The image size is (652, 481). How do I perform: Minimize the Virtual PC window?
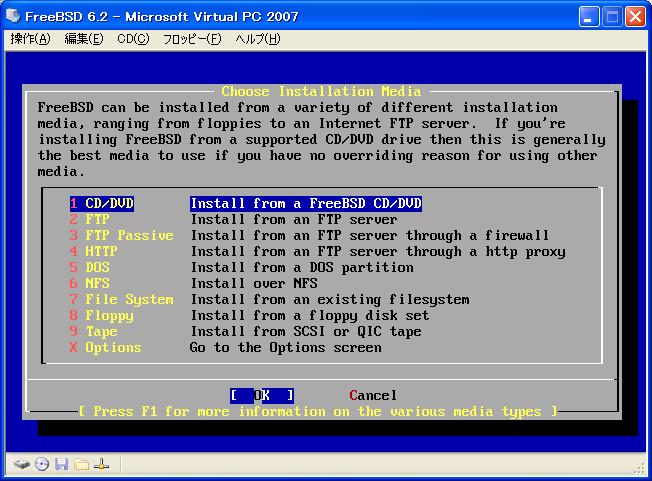coord(589,17)
